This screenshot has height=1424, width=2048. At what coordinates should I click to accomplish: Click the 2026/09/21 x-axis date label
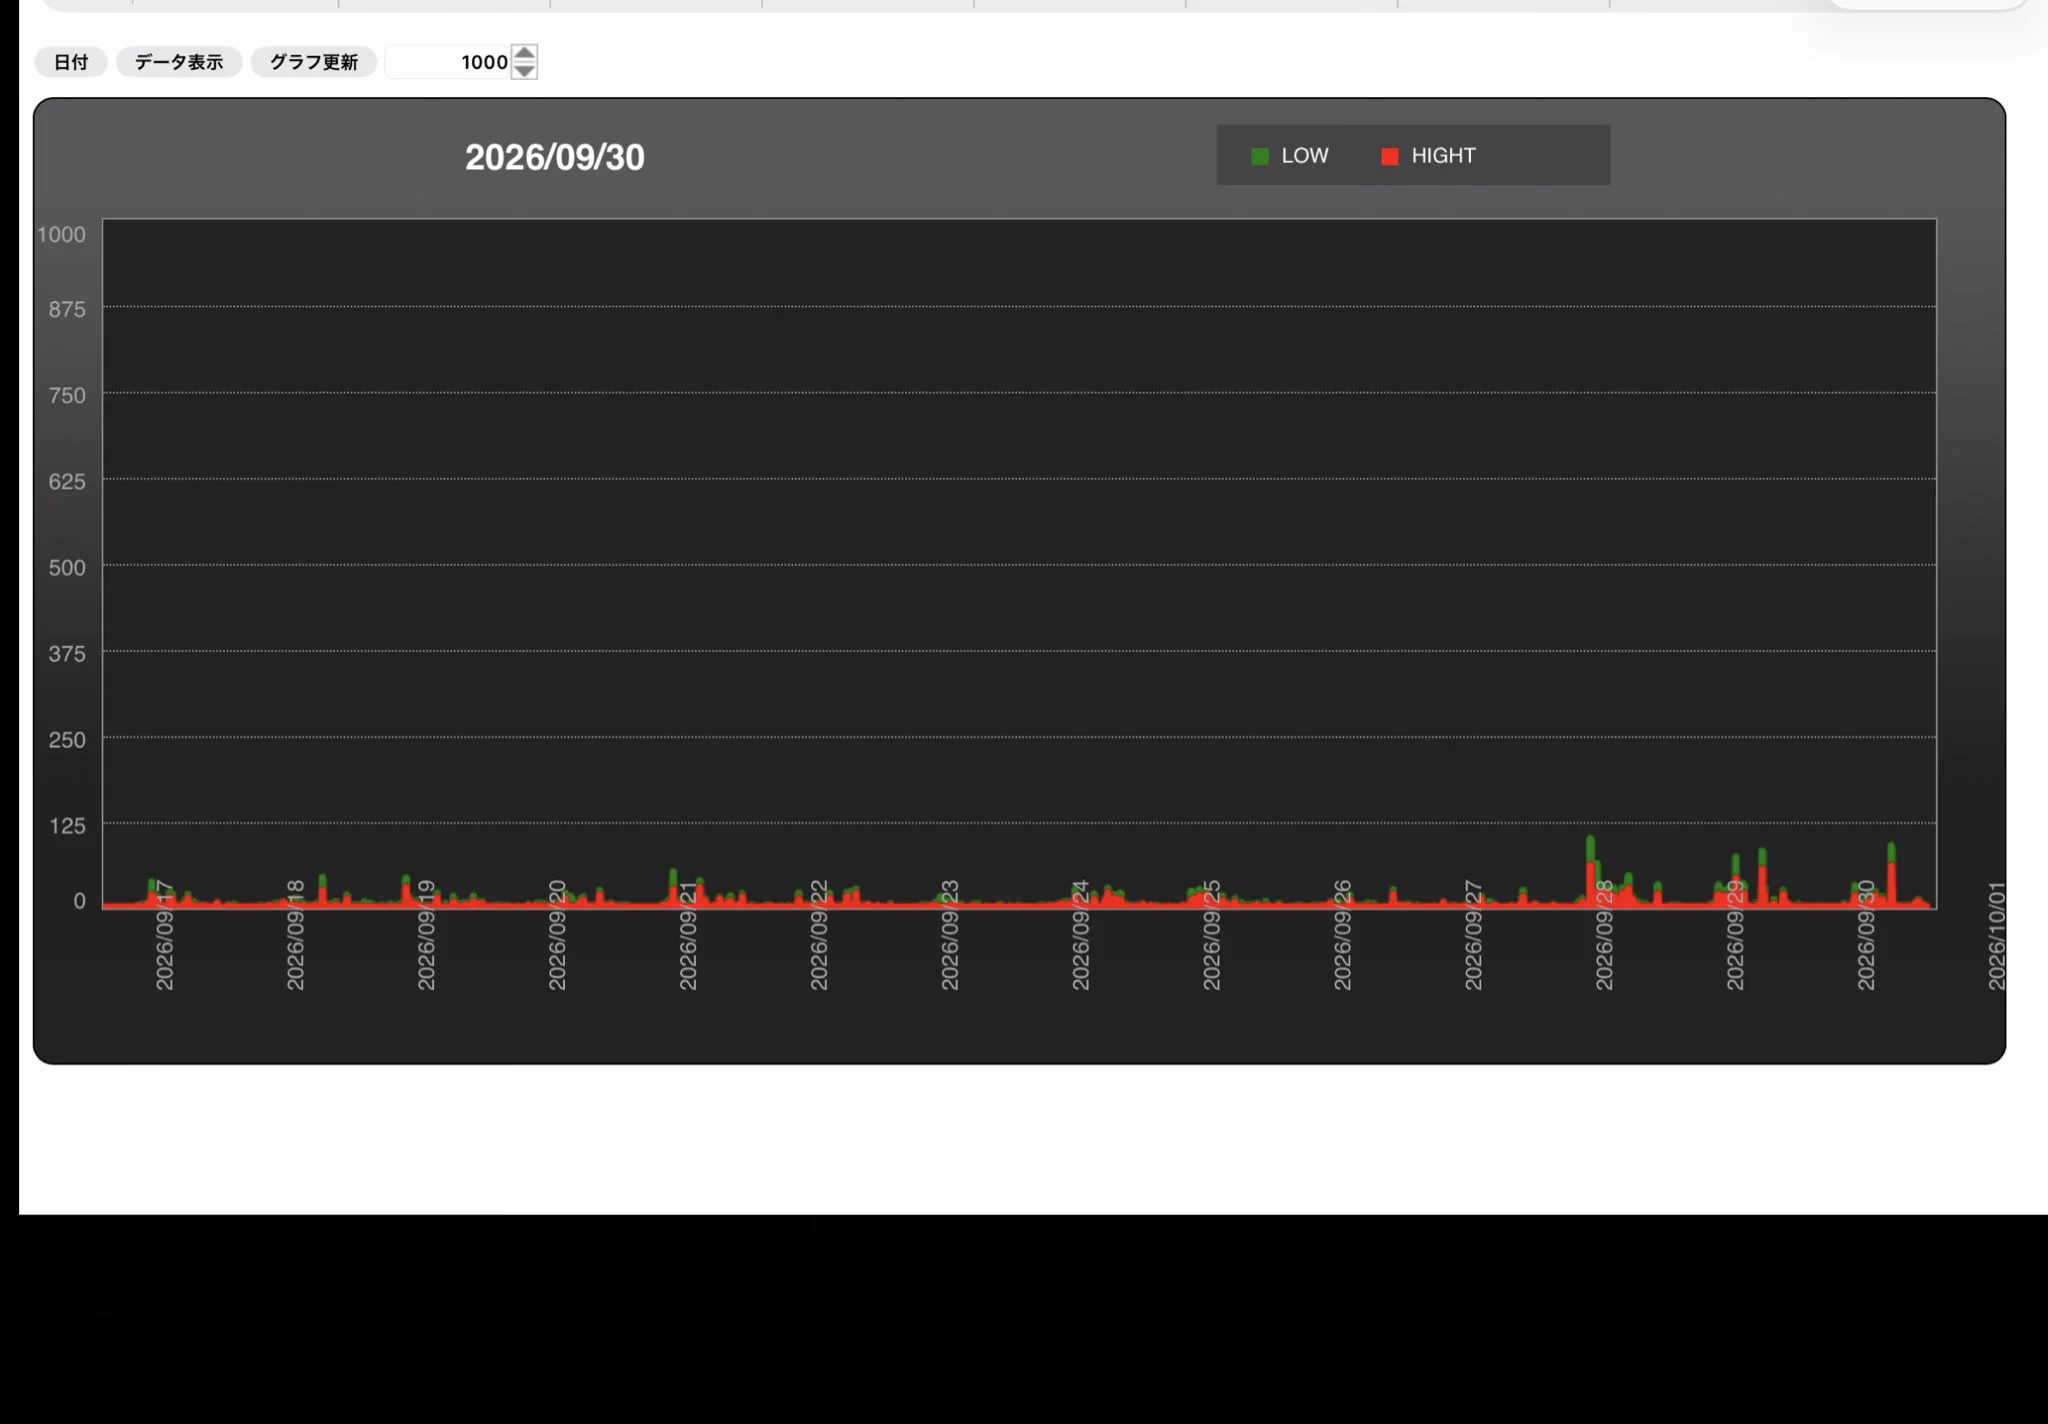(x=688, y=936)
